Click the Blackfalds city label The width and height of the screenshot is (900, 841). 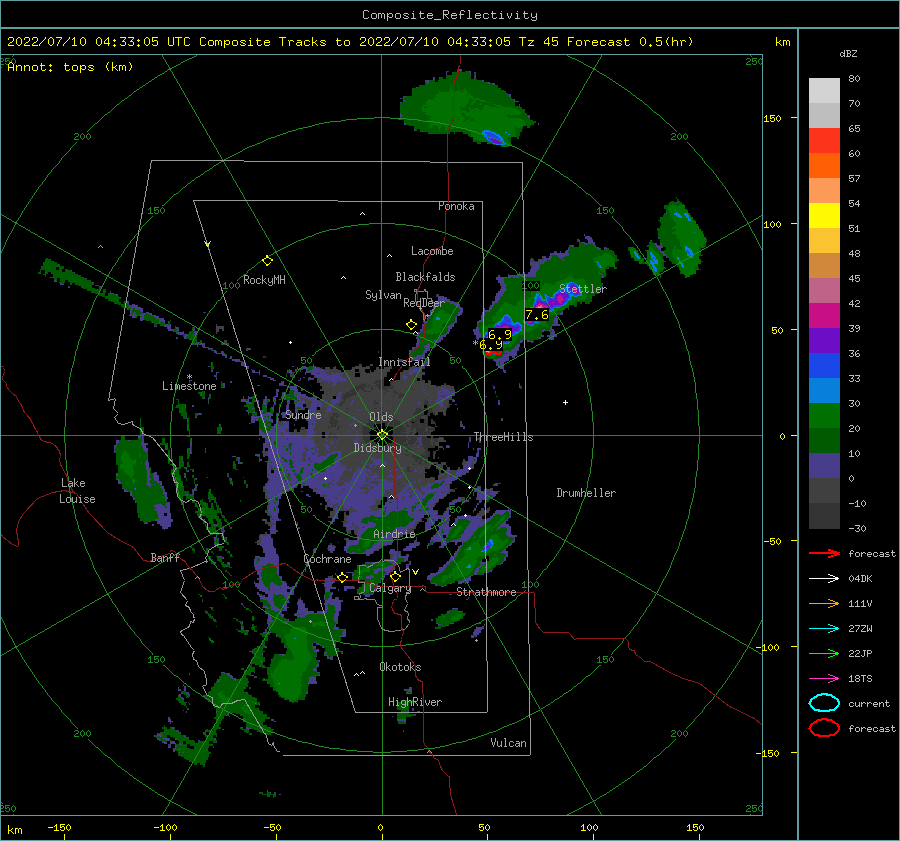pyautogui.click(x=425, y=277)
